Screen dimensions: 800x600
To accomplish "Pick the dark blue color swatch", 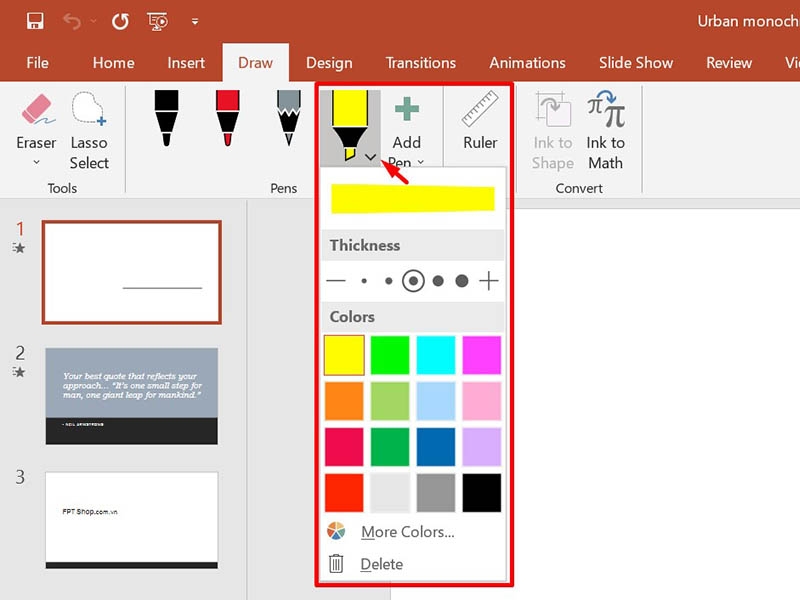I will [436, 447].
